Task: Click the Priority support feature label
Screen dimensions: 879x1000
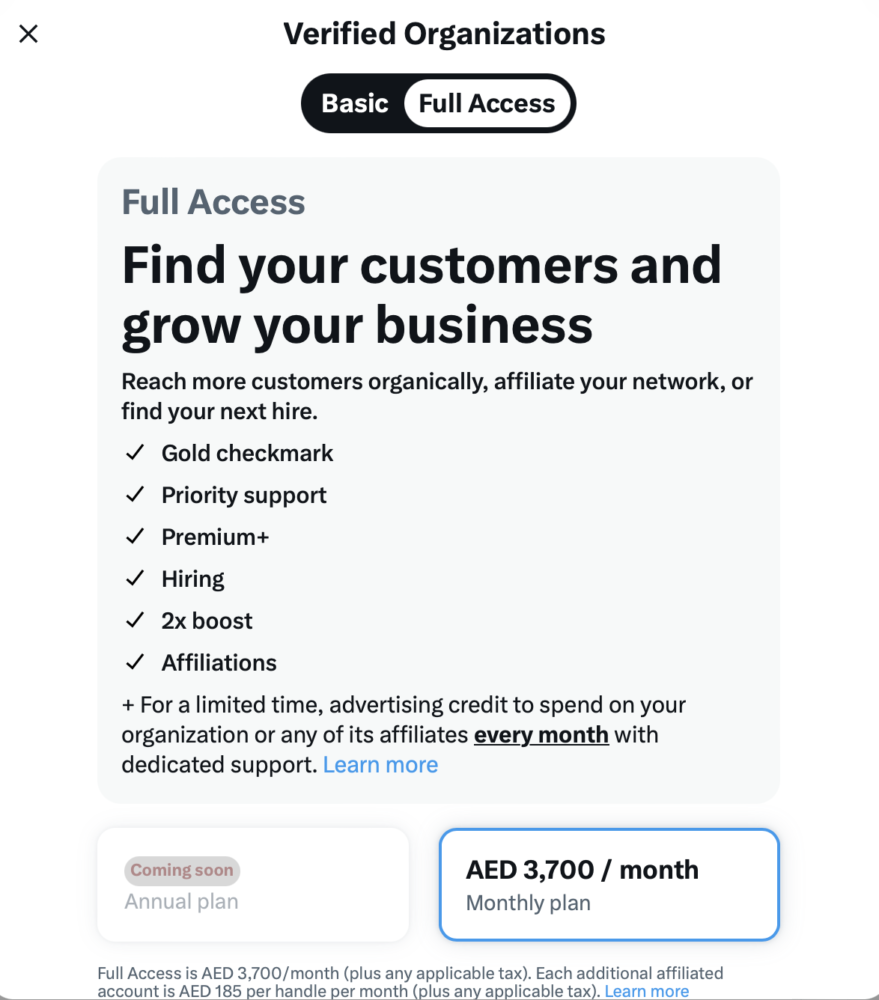Action: [x=244, y=495]
